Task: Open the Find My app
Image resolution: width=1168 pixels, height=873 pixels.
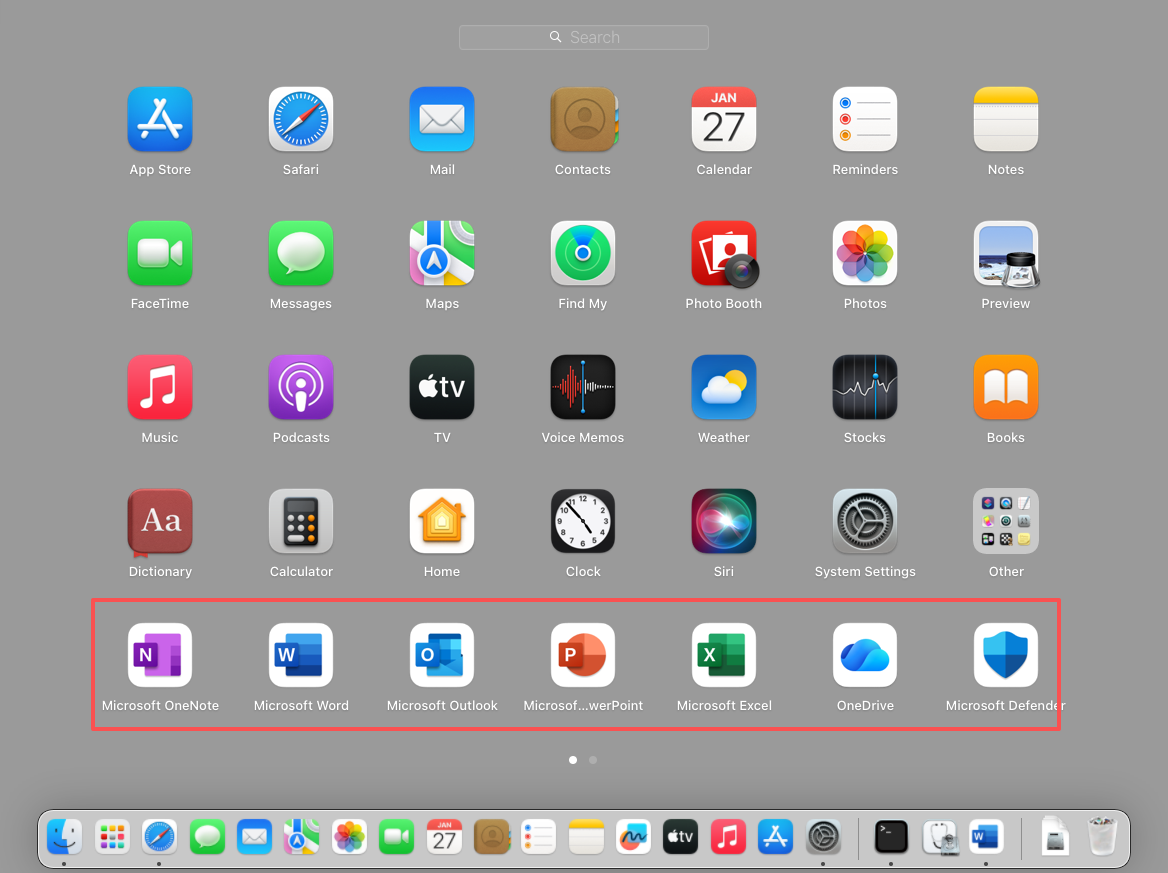Action: (583, 254)
